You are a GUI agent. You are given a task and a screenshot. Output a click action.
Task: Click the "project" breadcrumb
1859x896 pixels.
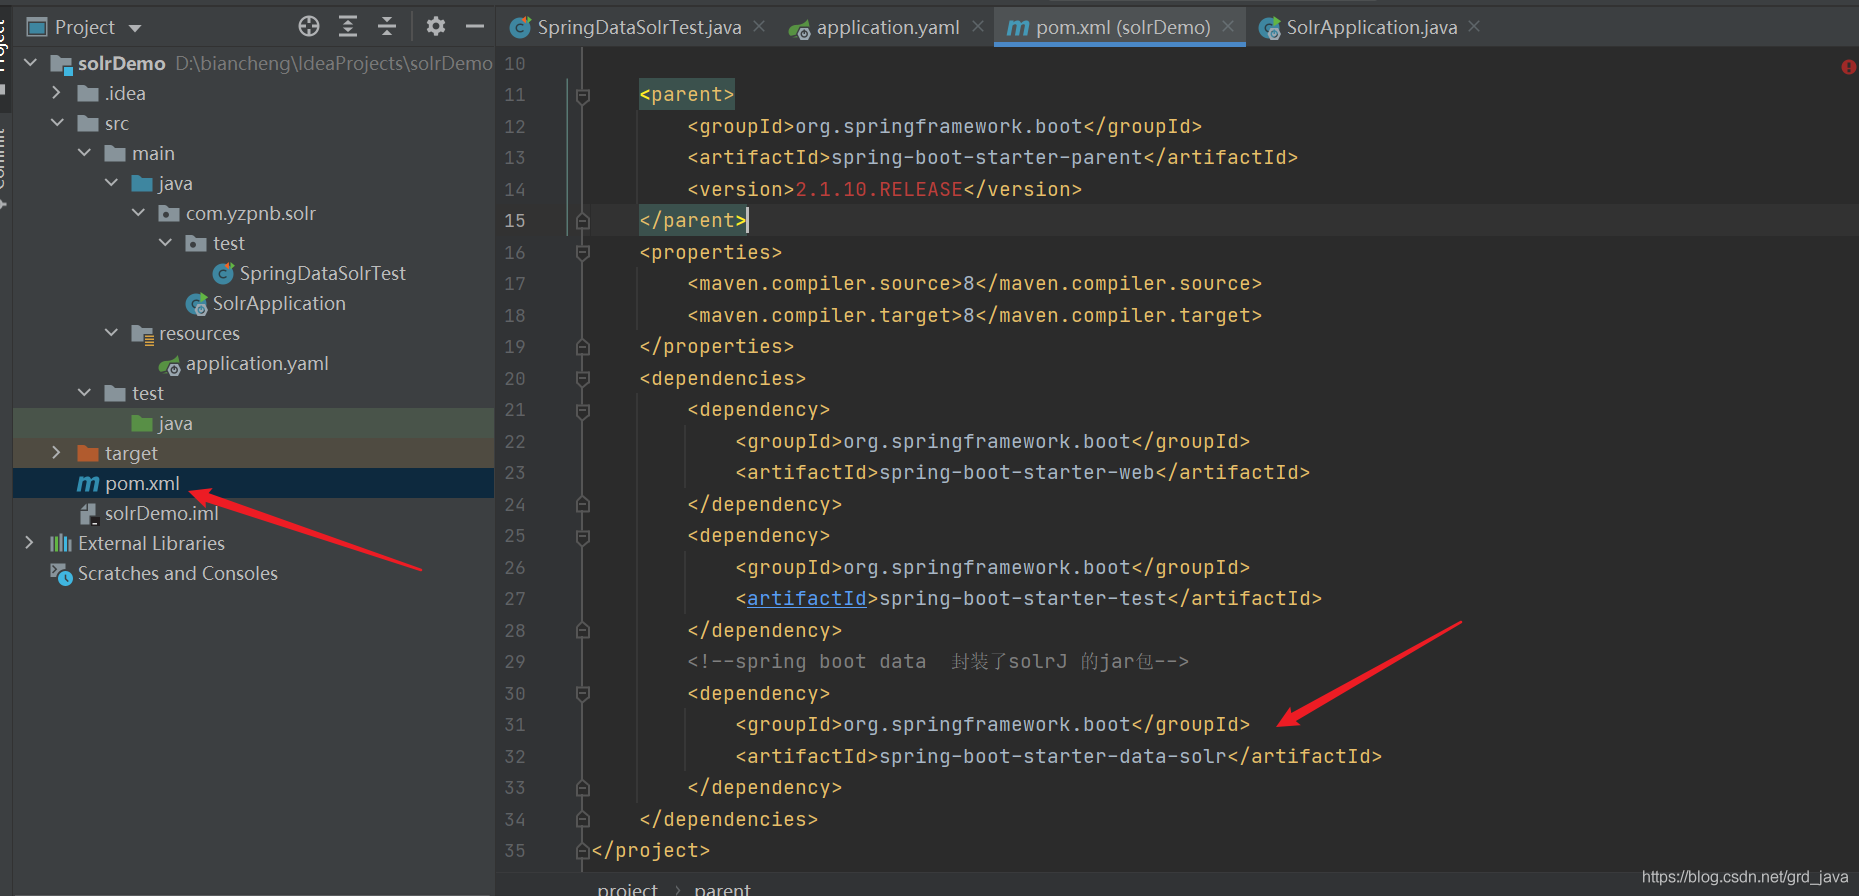pyautogui.click(x=628, y=889)
